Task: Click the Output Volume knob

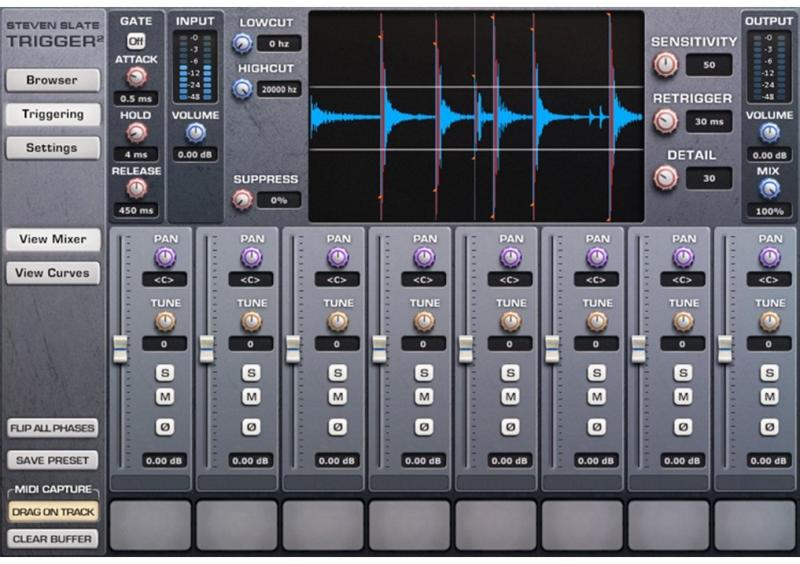Action: tap(769, 133)
